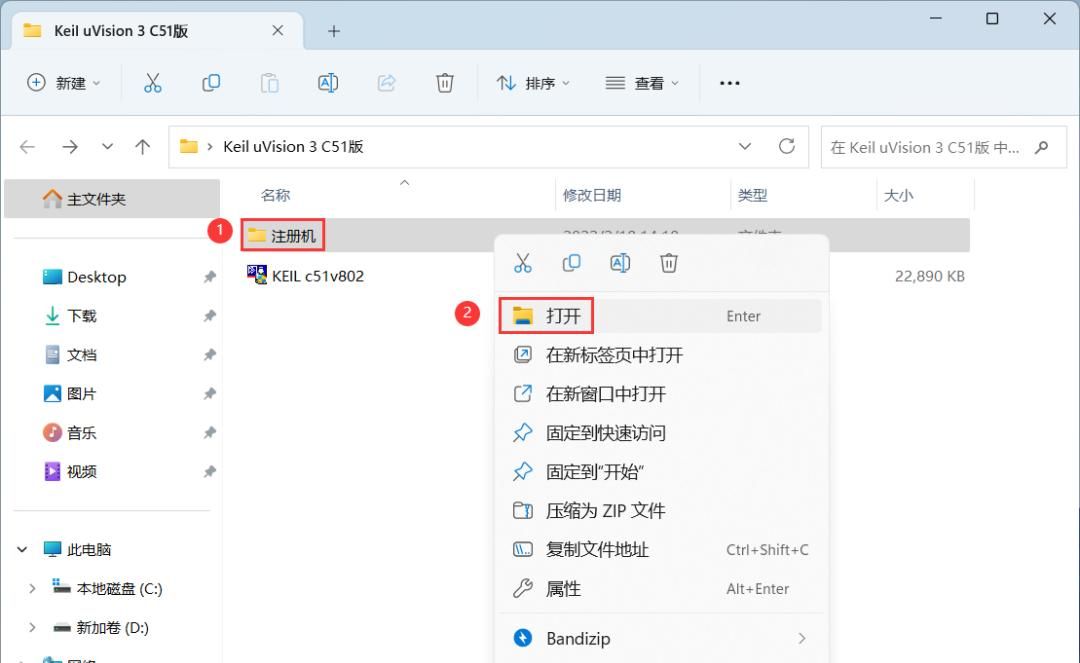Pin 注册机 to Start menu
The height and width of the screenshot is (663, 1080).
point(594,471)
